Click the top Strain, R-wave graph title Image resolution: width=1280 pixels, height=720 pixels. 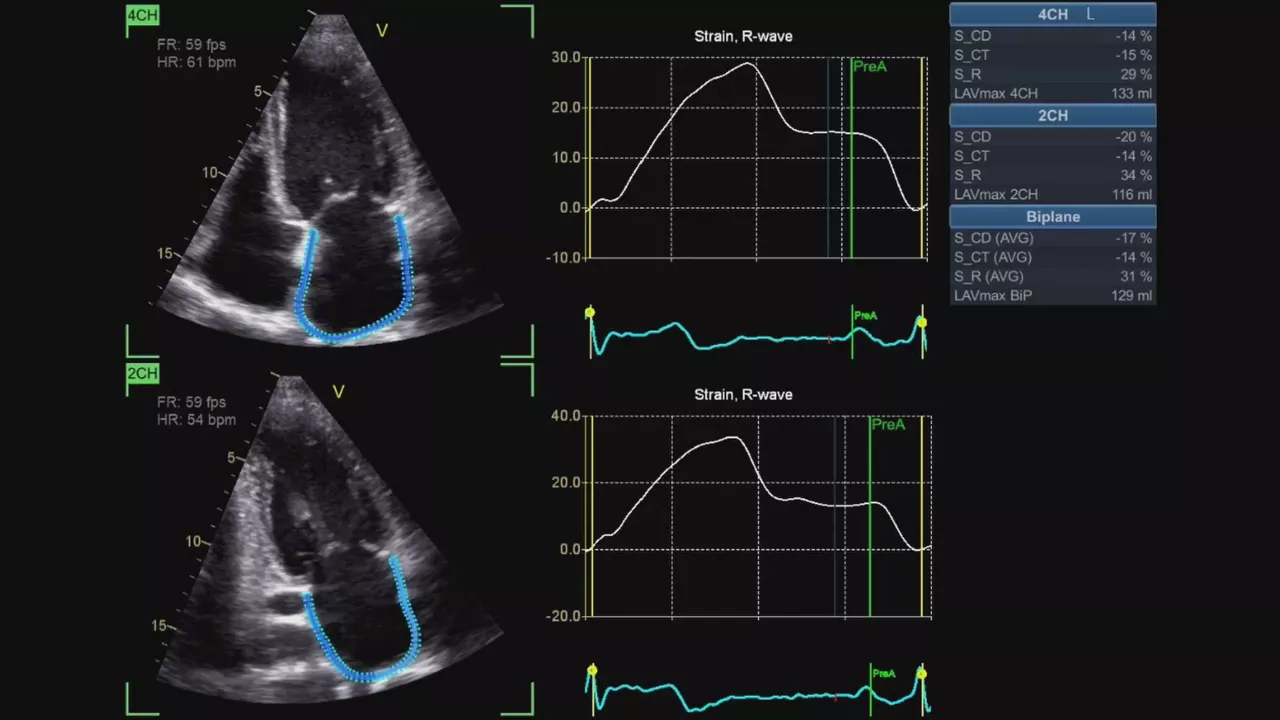click(x=743, y=37)
